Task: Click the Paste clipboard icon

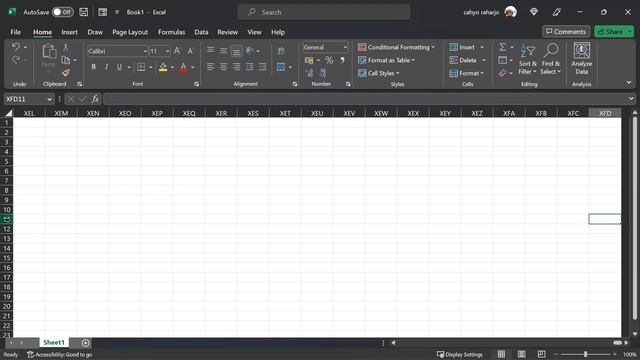Action: pyautogui.click(x=49, y=52)
